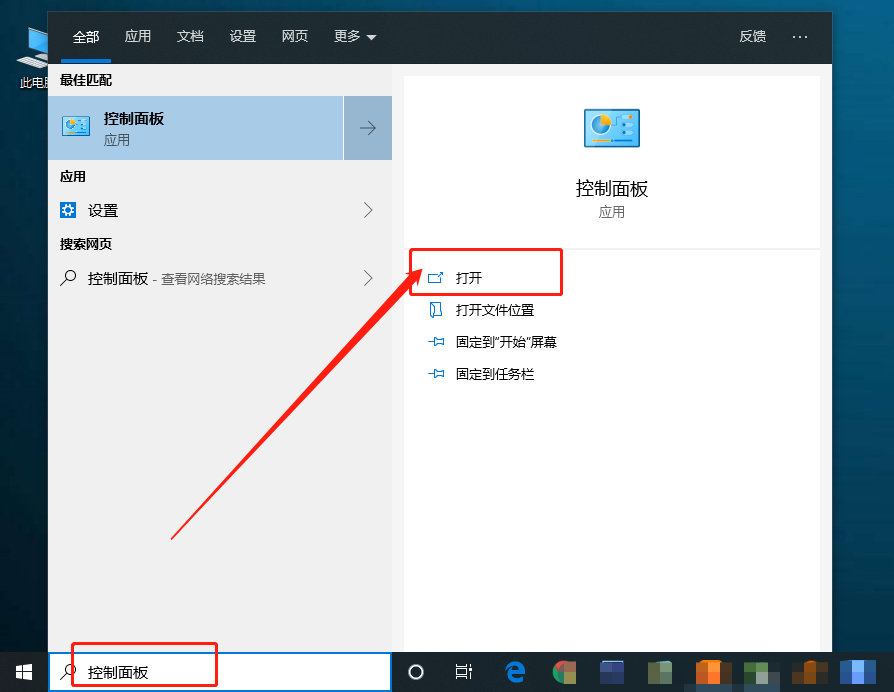Click the Control Panel icon in preview pane
This screenshot has width=894, height=692.
(611, 128)
